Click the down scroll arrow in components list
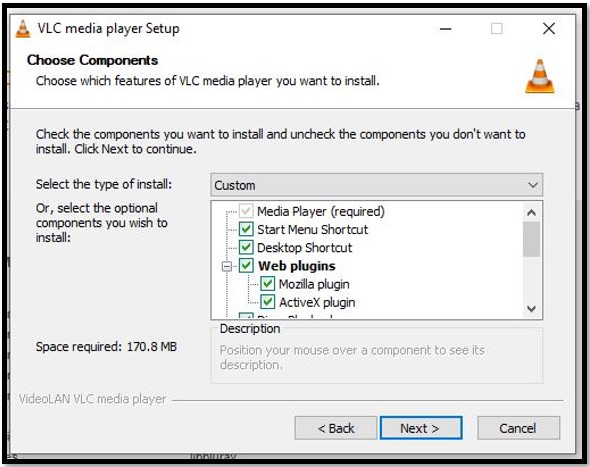 tap(531, 309)
